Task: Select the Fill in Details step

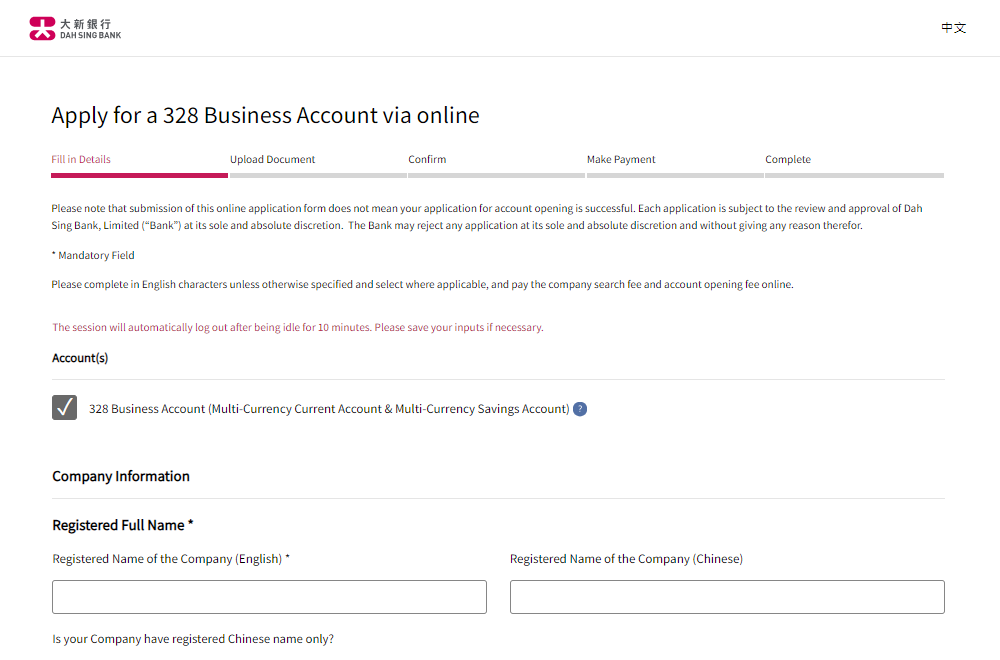Action: coord(82,159)
